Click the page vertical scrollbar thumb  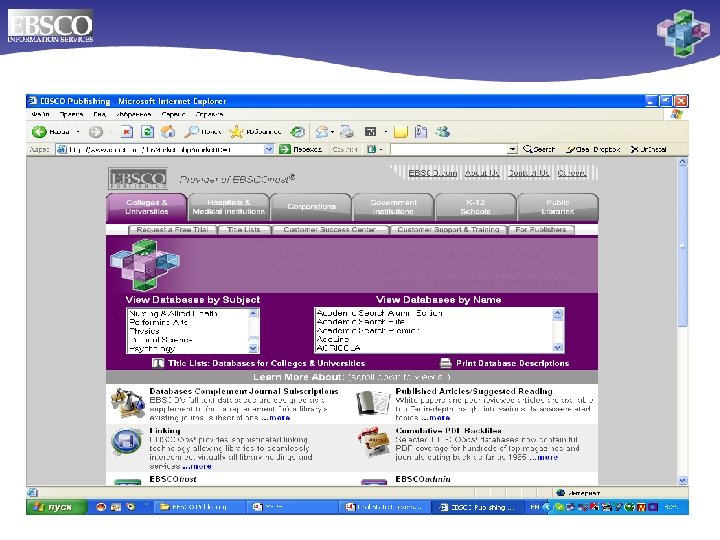point(683,246)
